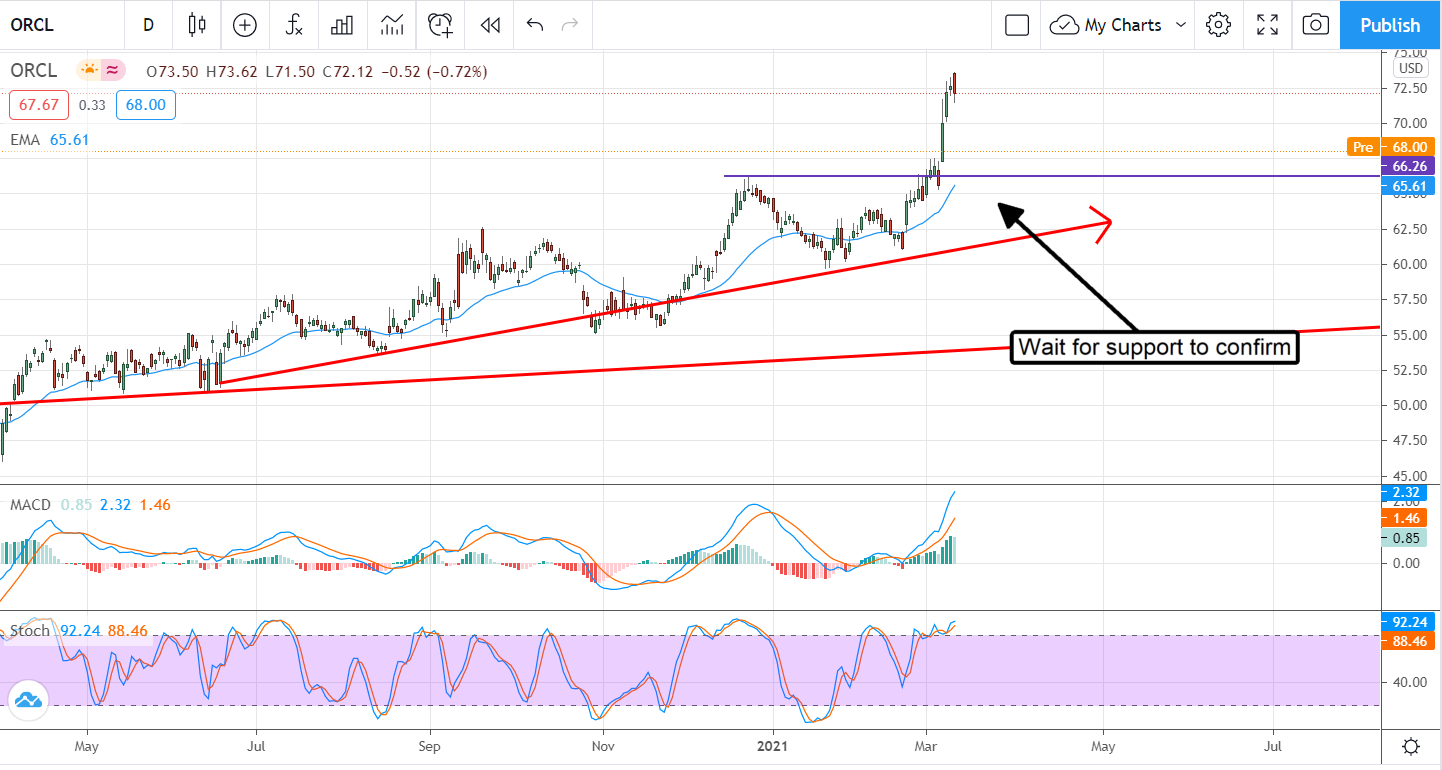Select the MACD indicator label
1442x770 pixels.
(x=30, y=505)
